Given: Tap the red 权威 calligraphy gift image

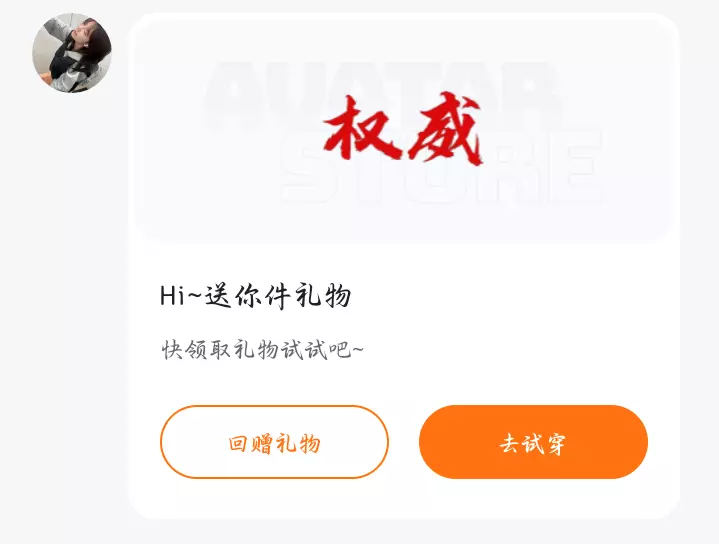Looking at the screenshot, I should [x=403, y=129].
